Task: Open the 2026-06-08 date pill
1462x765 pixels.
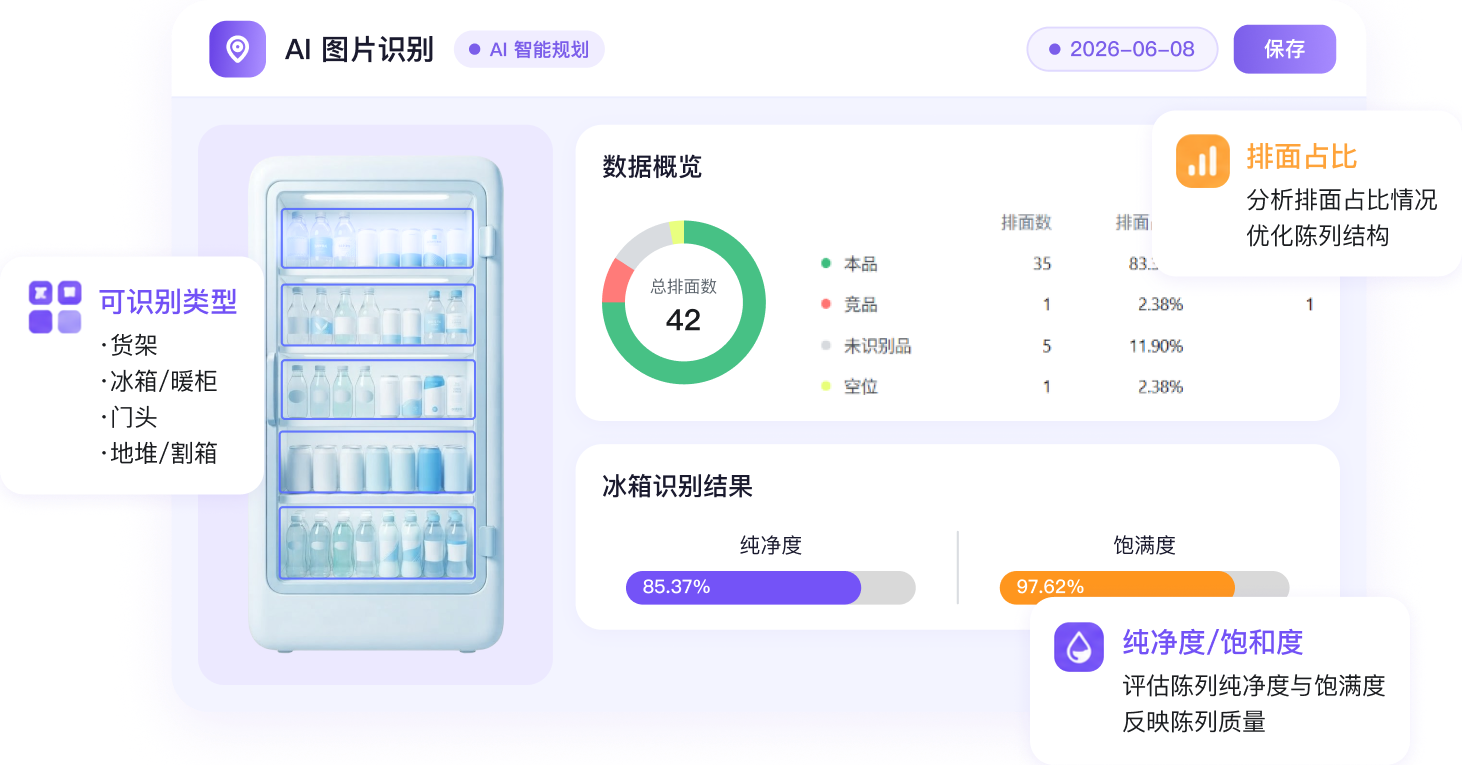Action: click(1122, 49)
